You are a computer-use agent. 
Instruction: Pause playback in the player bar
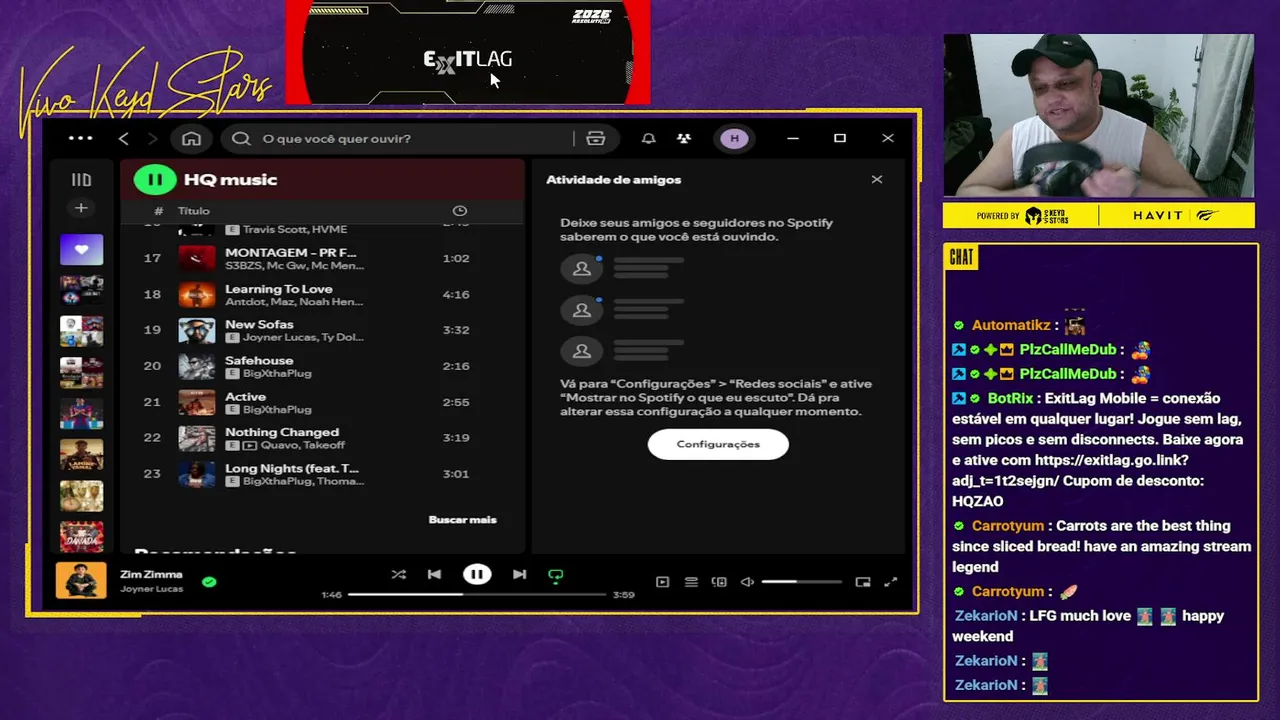(x=477, y=574)
